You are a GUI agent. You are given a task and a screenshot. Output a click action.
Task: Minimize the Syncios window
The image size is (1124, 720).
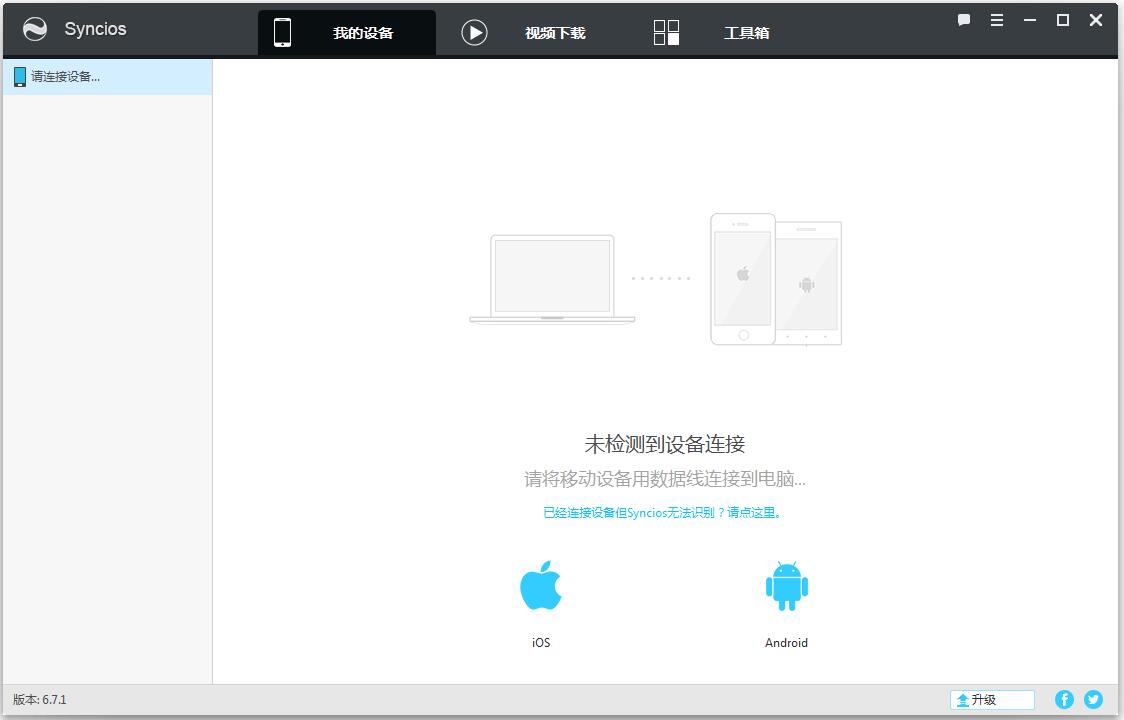(1030, 20)
